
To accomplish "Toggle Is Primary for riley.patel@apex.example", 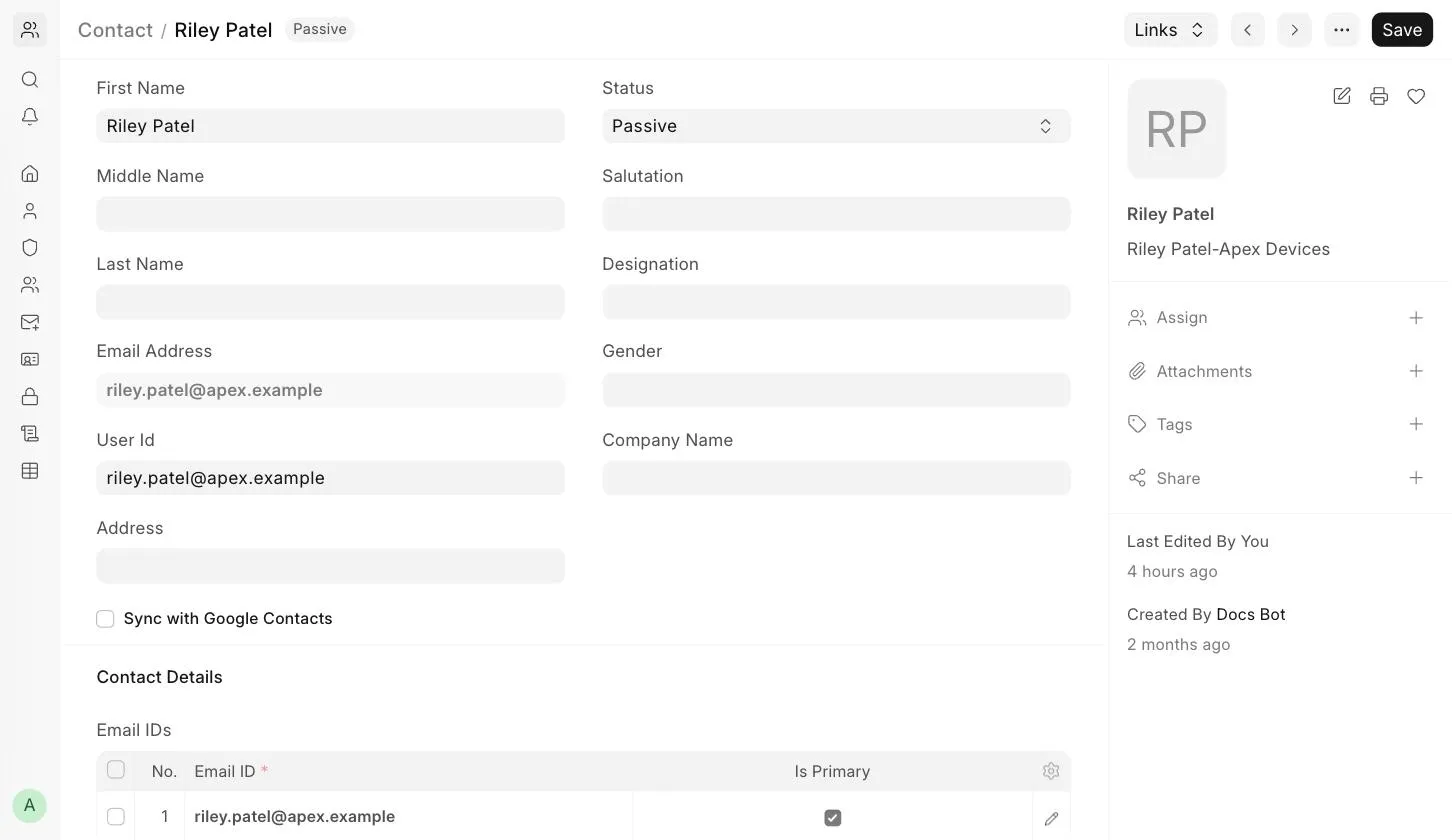I will [832, 818].
